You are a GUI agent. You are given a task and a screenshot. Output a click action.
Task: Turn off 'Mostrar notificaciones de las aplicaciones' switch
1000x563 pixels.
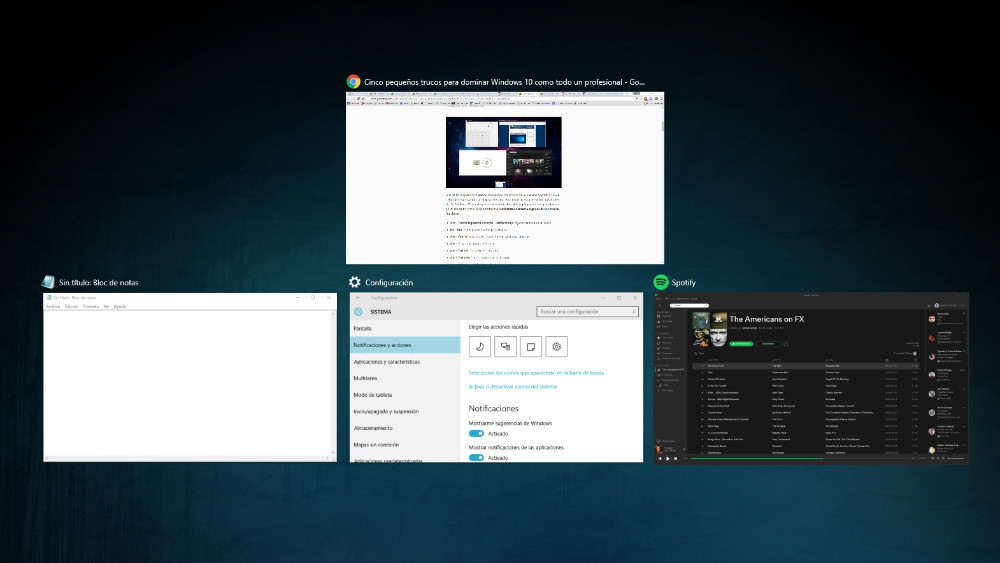click(476, 458)
